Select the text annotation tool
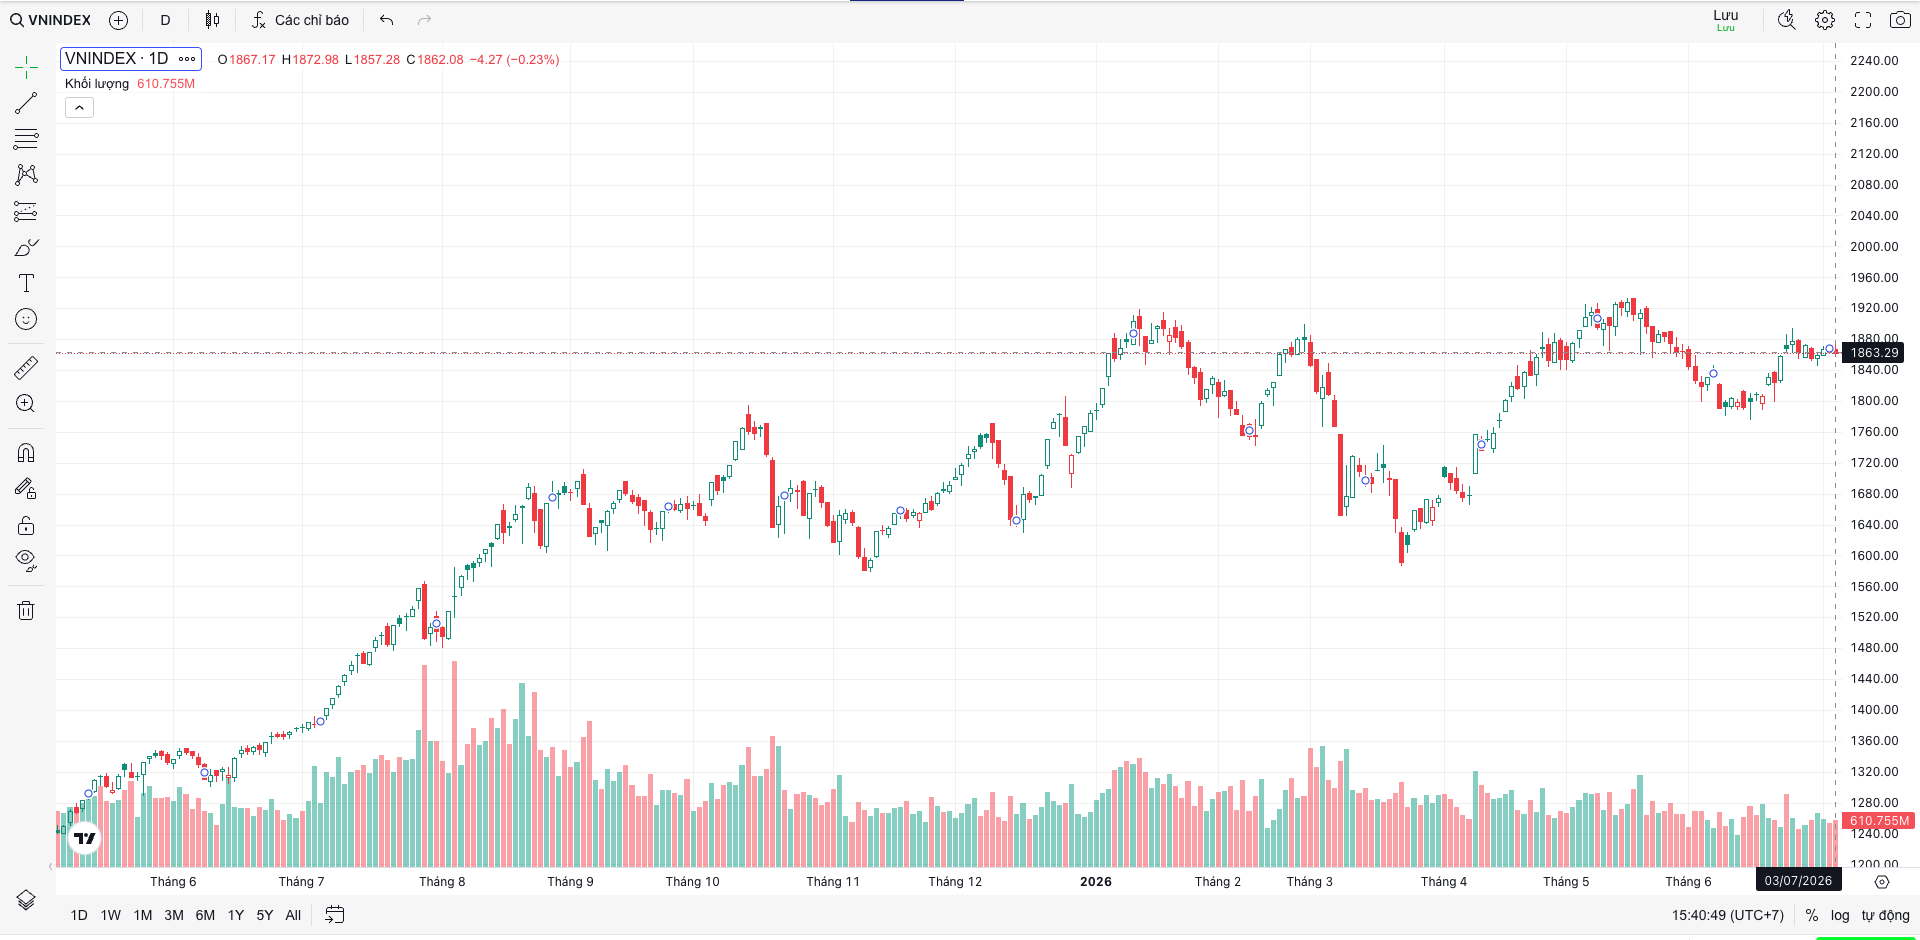Image resolution: width=1920 pixels, height=940 pixels. (x=26, y=283)
